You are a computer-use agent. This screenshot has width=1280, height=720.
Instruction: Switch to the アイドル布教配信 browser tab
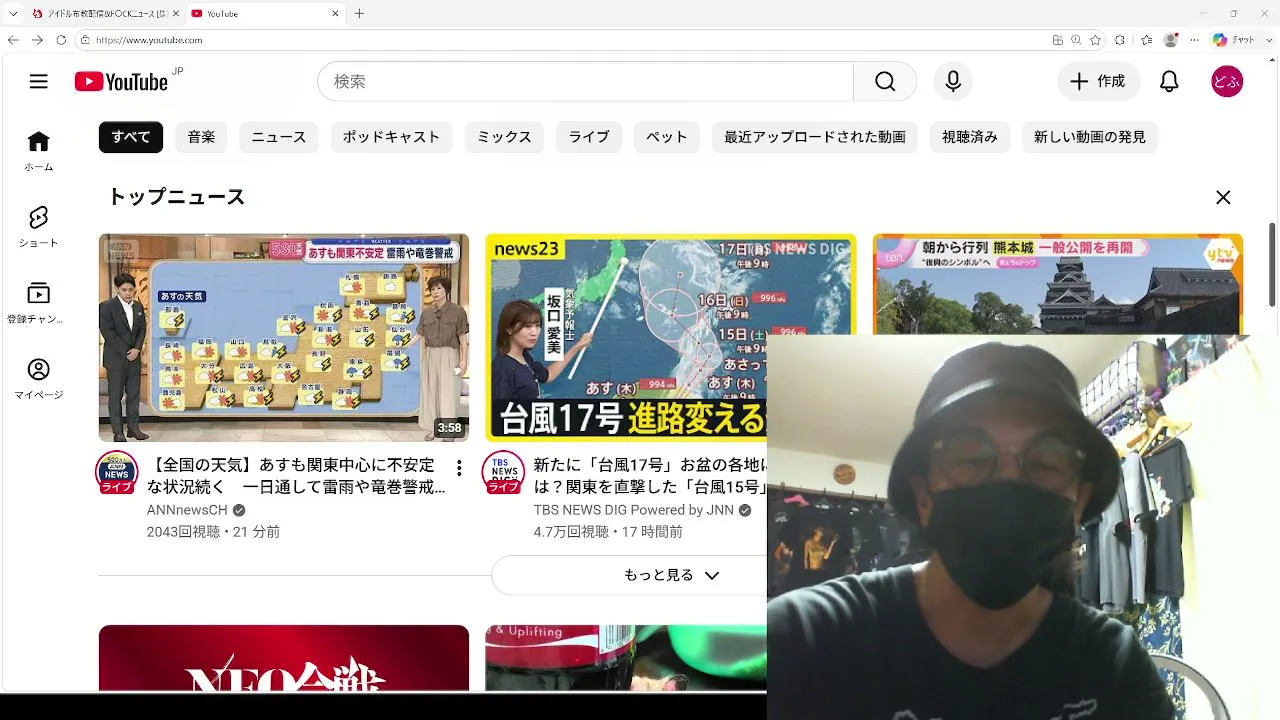[104, 14]
